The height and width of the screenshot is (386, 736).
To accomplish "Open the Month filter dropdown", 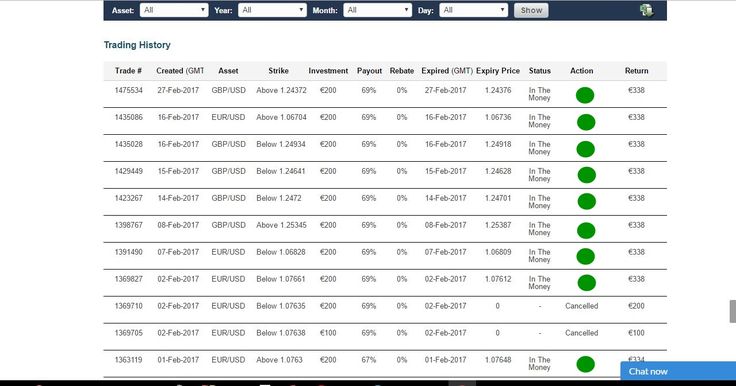I will pyautogui.click(x=377, y=10).
